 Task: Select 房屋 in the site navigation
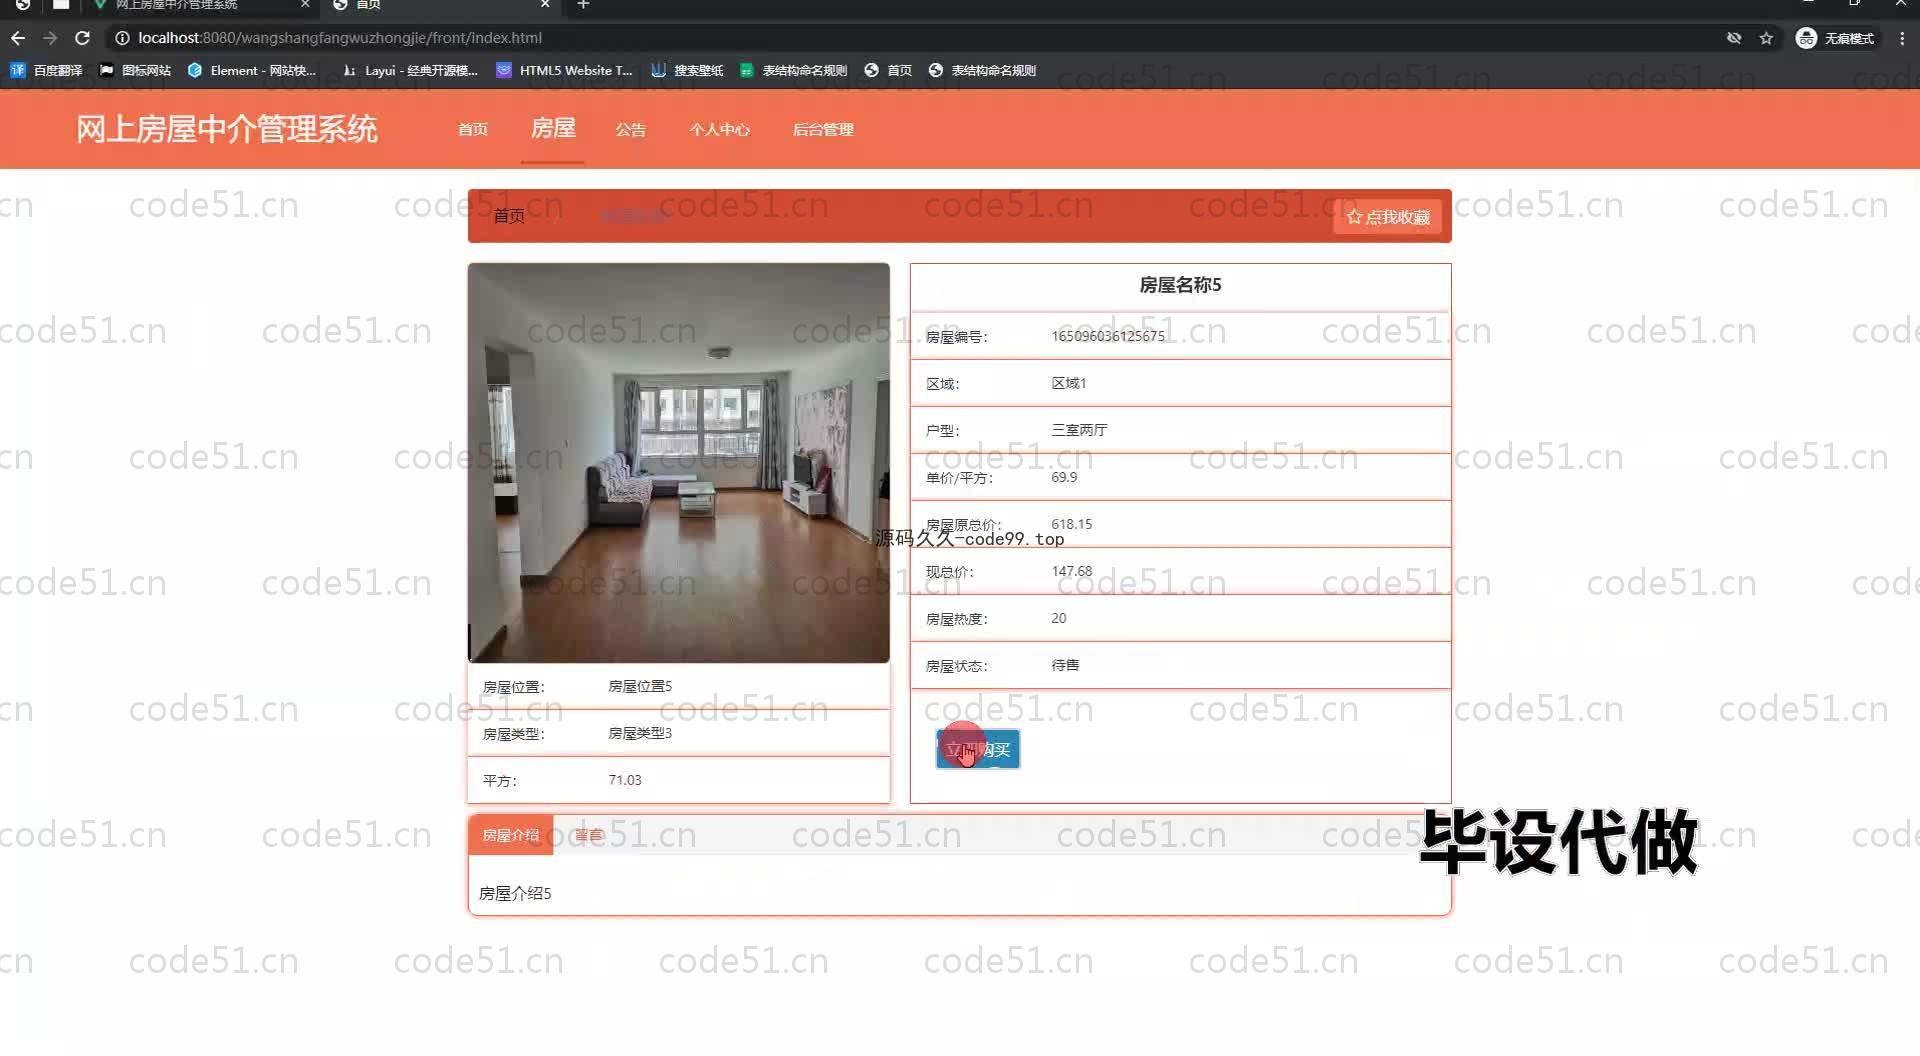pos(552,128)
